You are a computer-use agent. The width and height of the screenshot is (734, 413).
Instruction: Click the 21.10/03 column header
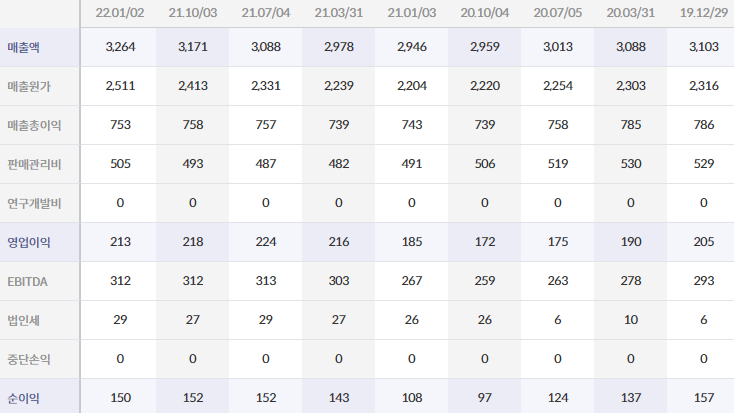point(193,13)
